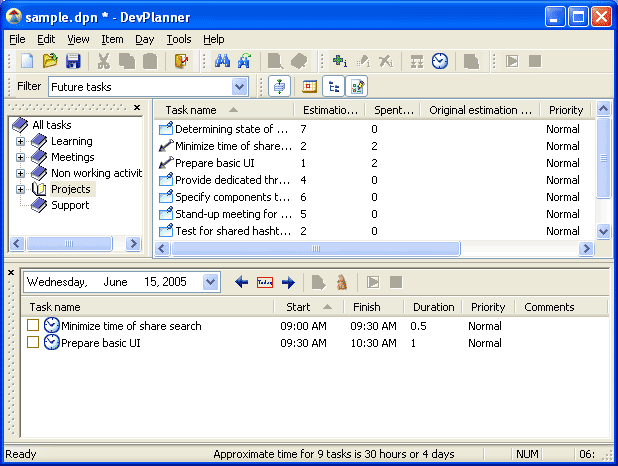The image size is (618, 466).
Task: Sort by Original estimation column header
Action: coord(480,110)
